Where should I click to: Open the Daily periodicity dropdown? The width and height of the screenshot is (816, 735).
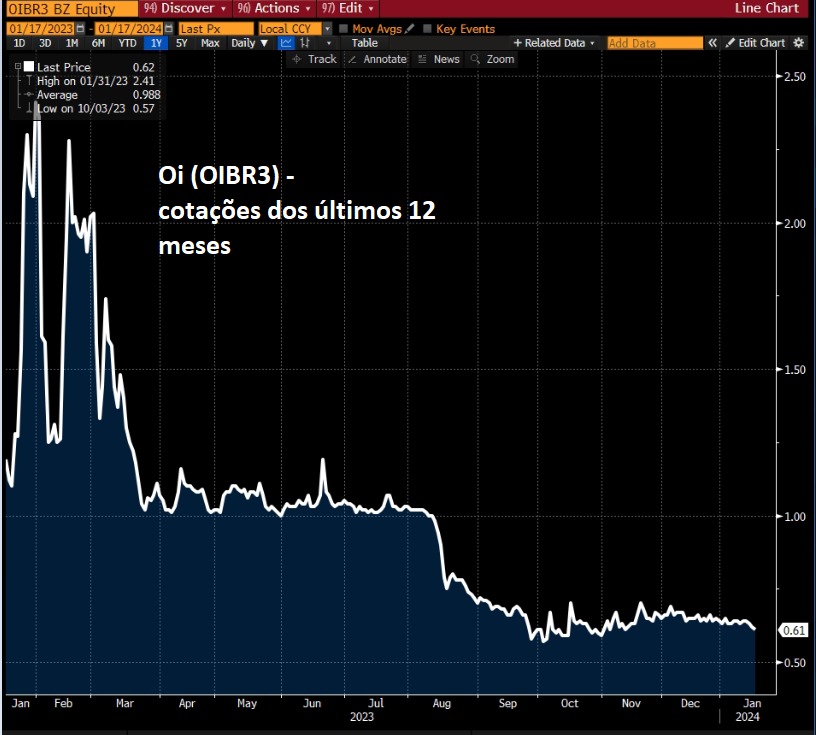click(249, 43)
